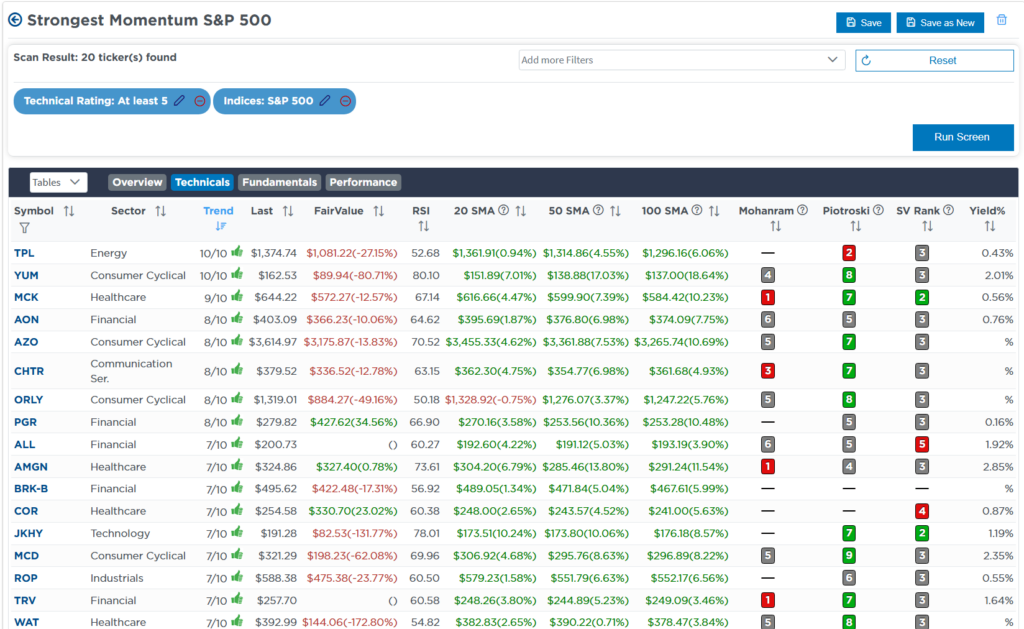Open the MCD ticker link
This screenshot has width=1024, height=629.
click(26, 555)
